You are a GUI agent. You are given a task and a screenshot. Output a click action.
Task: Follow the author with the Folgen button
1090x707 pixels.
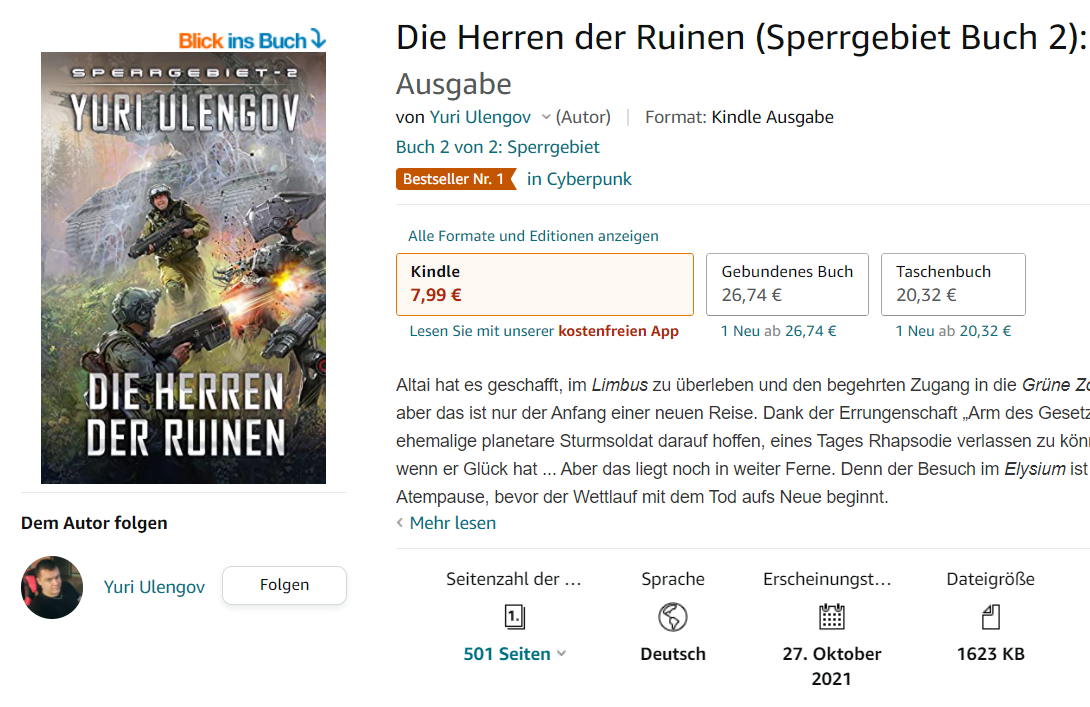click(284, 585)
